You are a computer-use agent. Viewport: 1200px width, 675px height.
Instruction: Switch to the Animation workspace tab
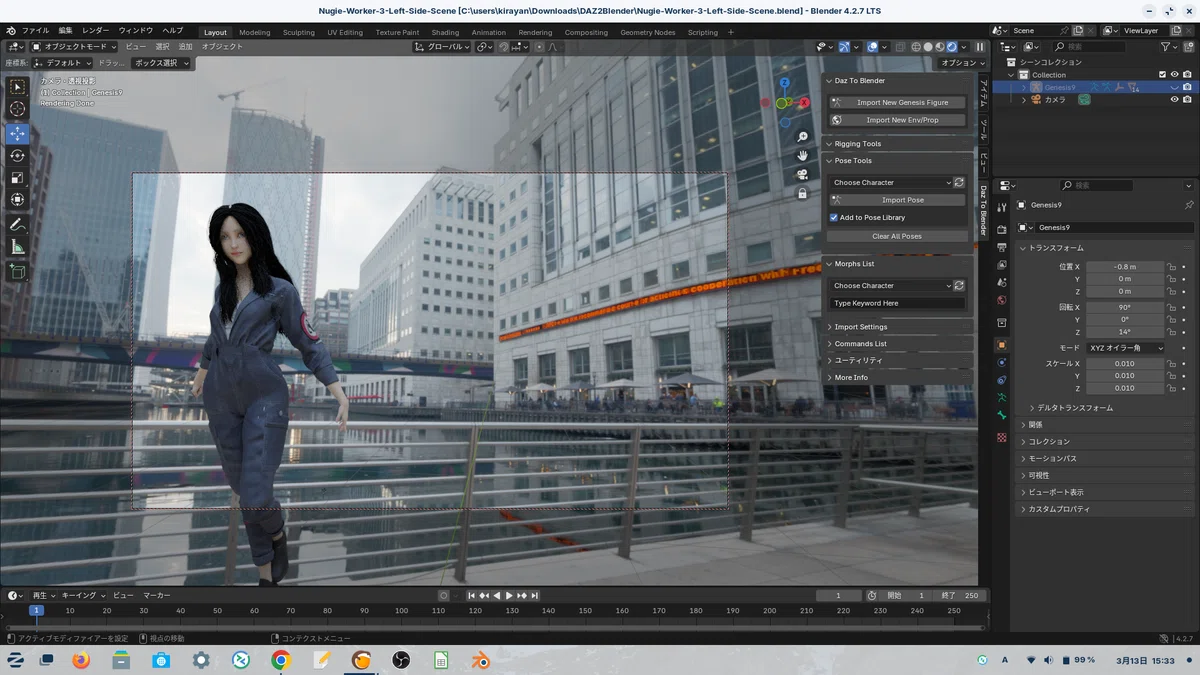489,32
